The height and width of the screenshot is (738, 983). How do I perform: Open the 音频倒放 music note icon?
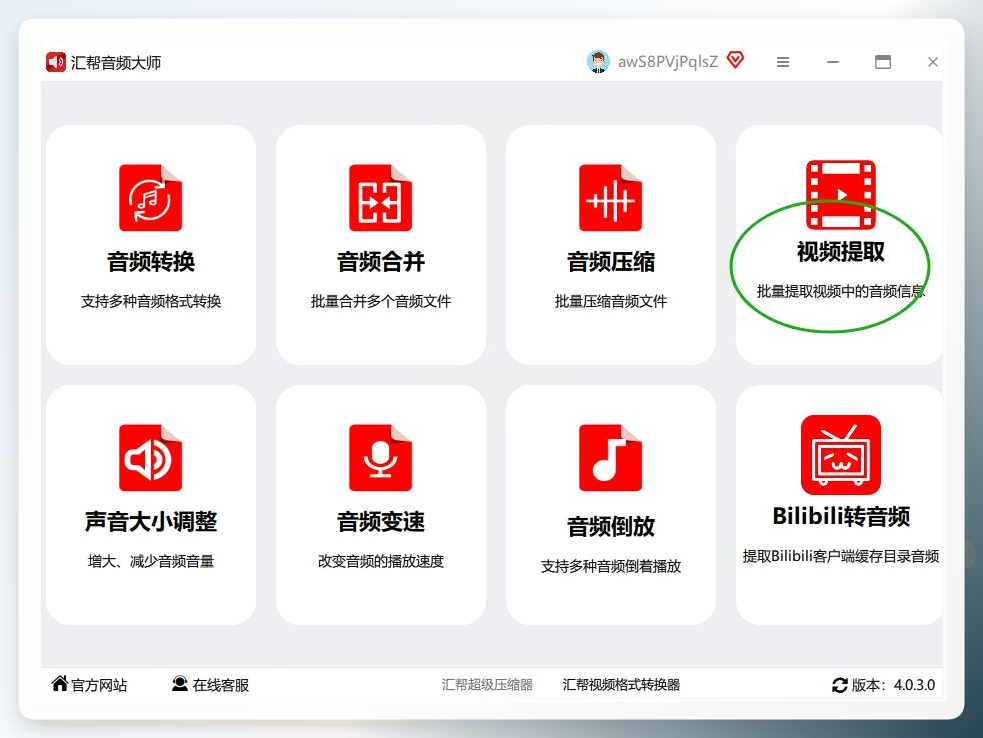pos(611,458)
